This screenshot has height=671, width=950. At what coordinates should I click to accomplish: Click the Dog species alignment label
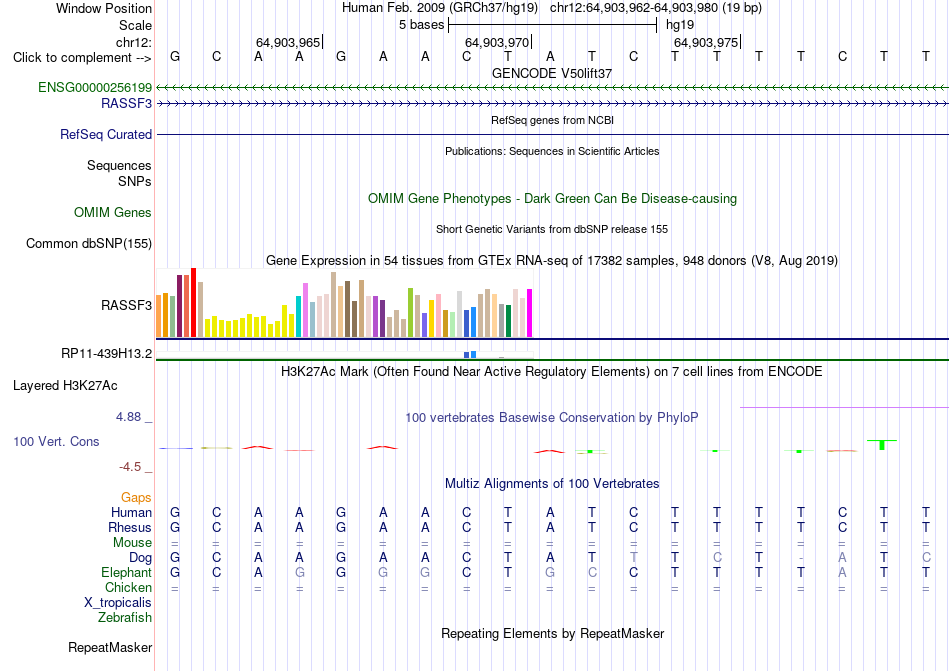(140, 558)
